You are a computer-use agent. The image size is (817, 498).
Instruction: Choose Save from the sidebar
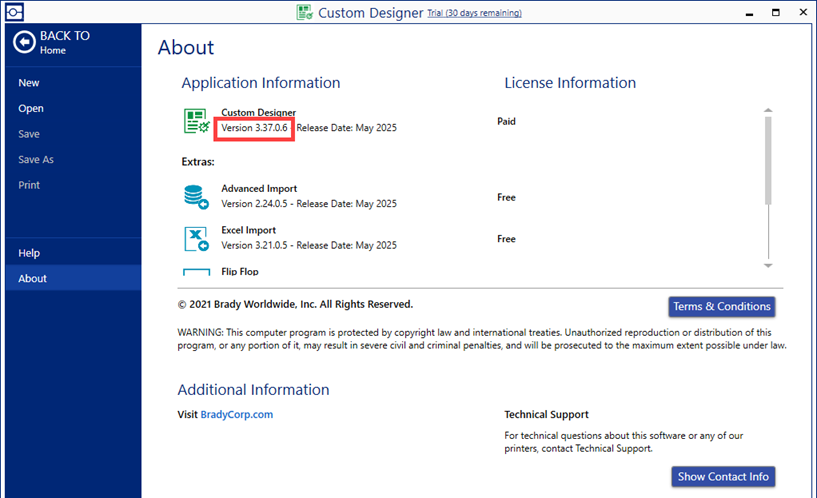(x=29, y=134)
